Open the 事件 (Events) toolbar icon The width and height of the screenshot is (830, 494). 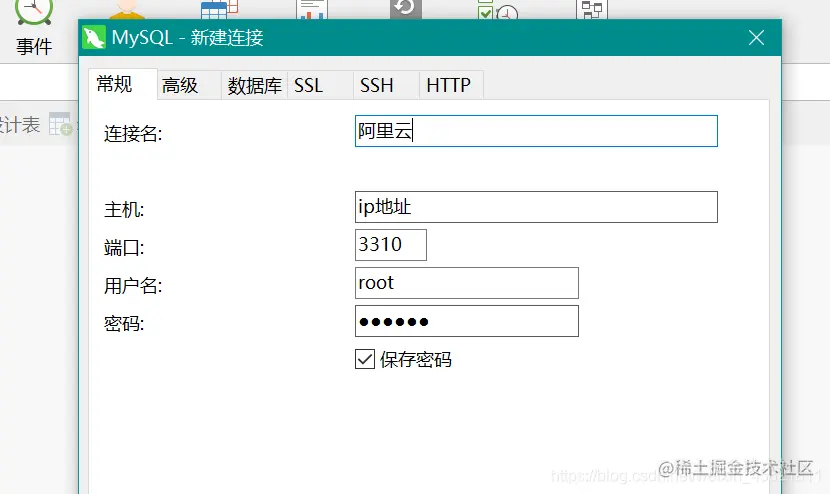coord(34,12)
